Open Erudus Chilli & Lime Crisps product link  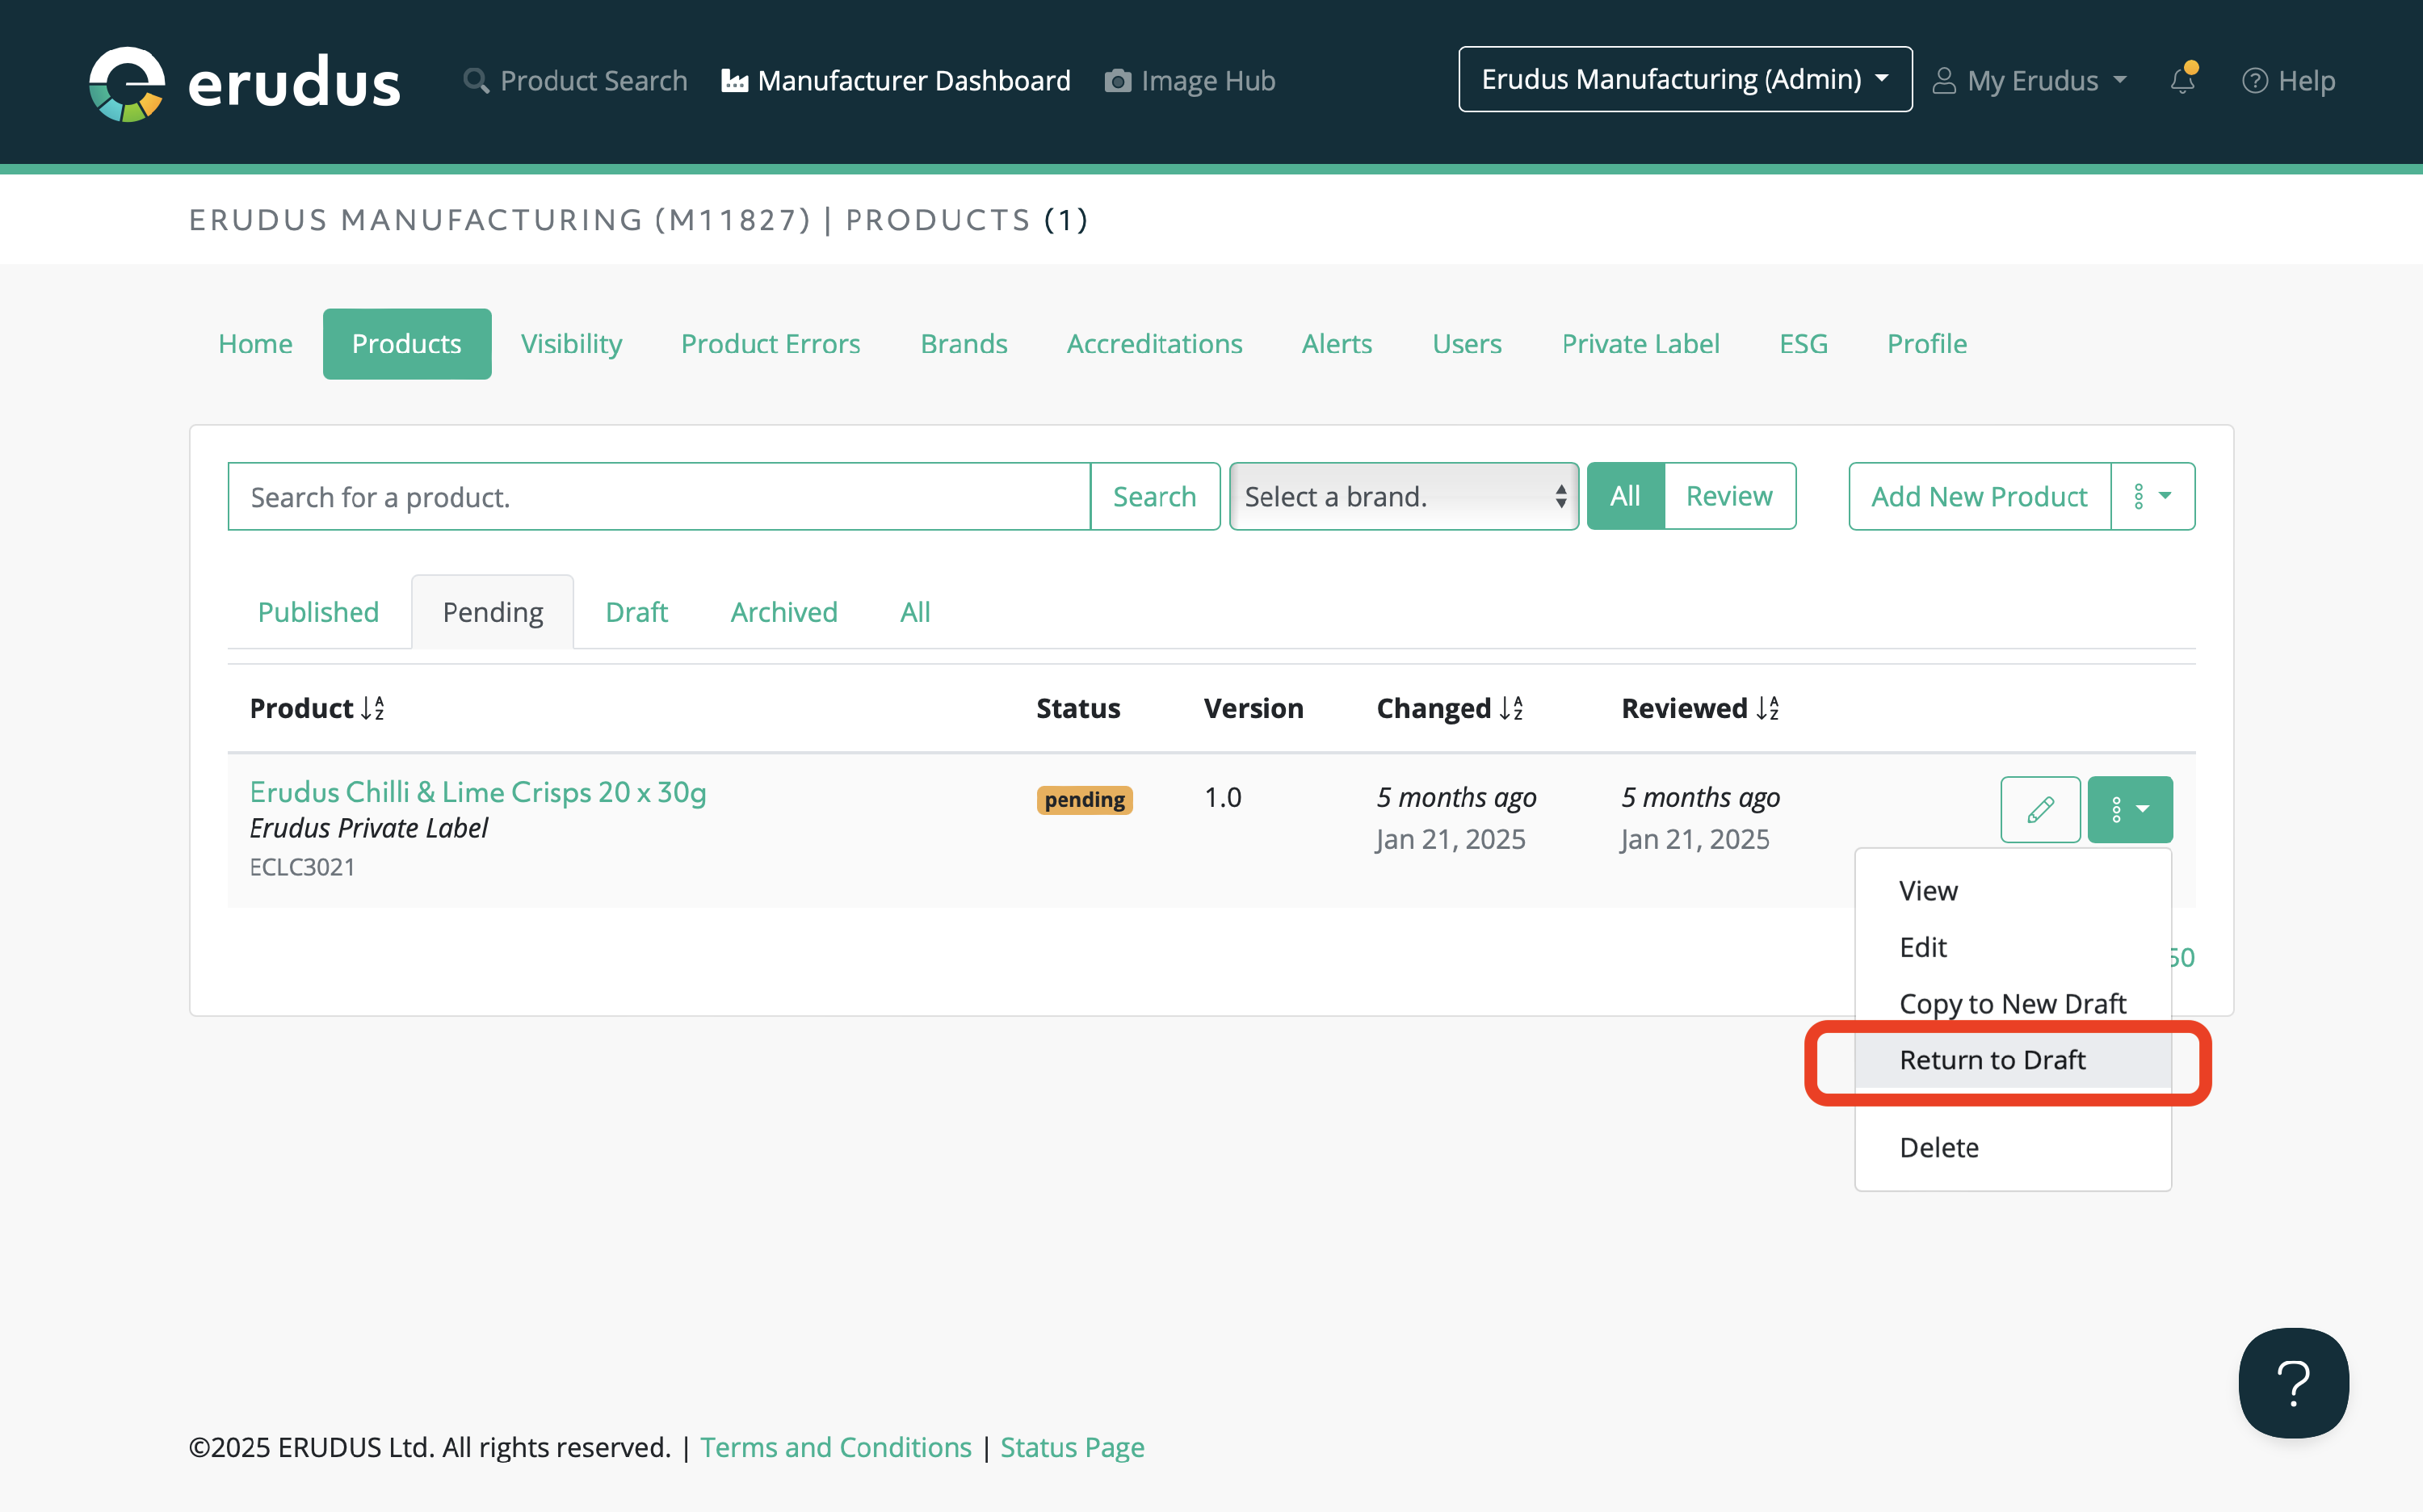point(477,792)
